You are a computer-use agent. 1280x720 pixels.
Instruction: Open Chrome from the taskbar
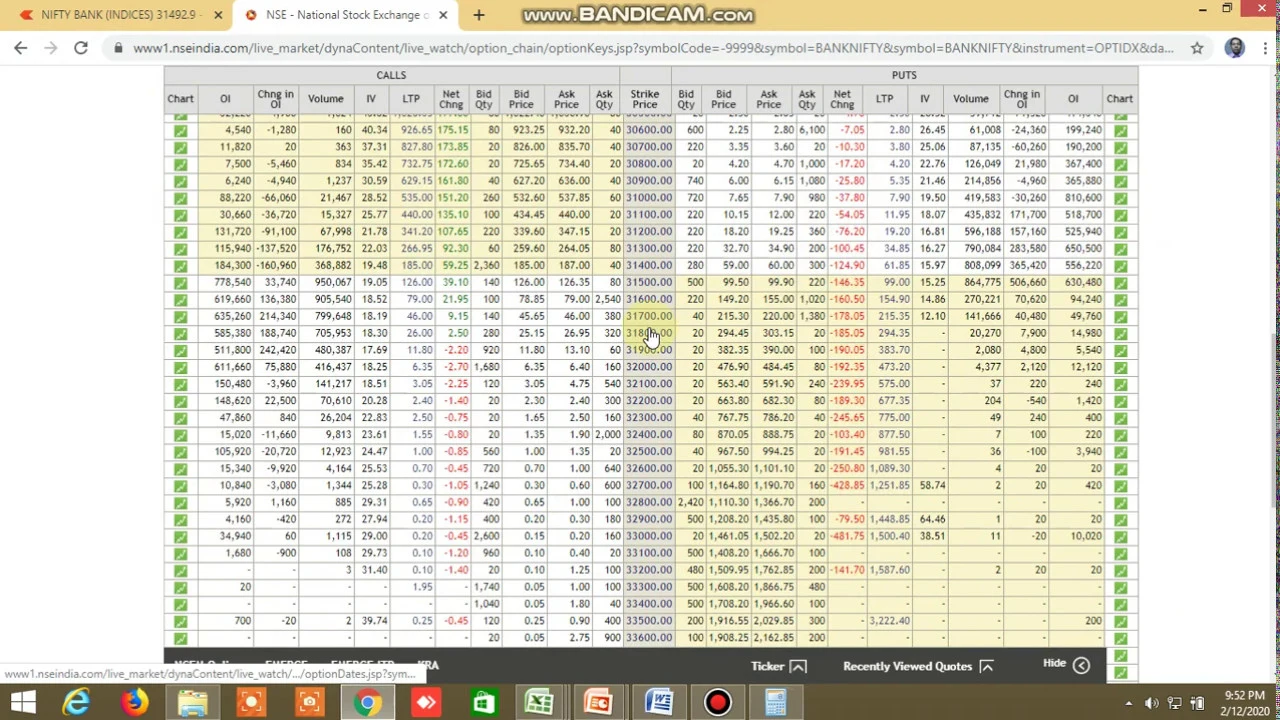(x=368, y=703)
